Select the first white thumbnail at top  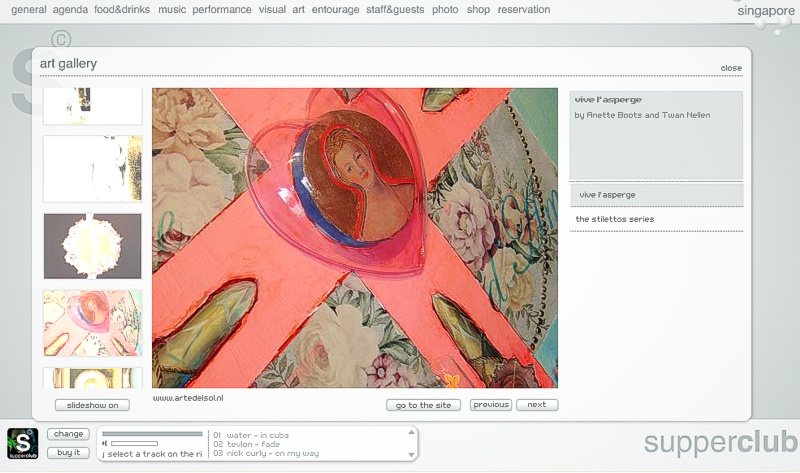[x=93, y=106]
